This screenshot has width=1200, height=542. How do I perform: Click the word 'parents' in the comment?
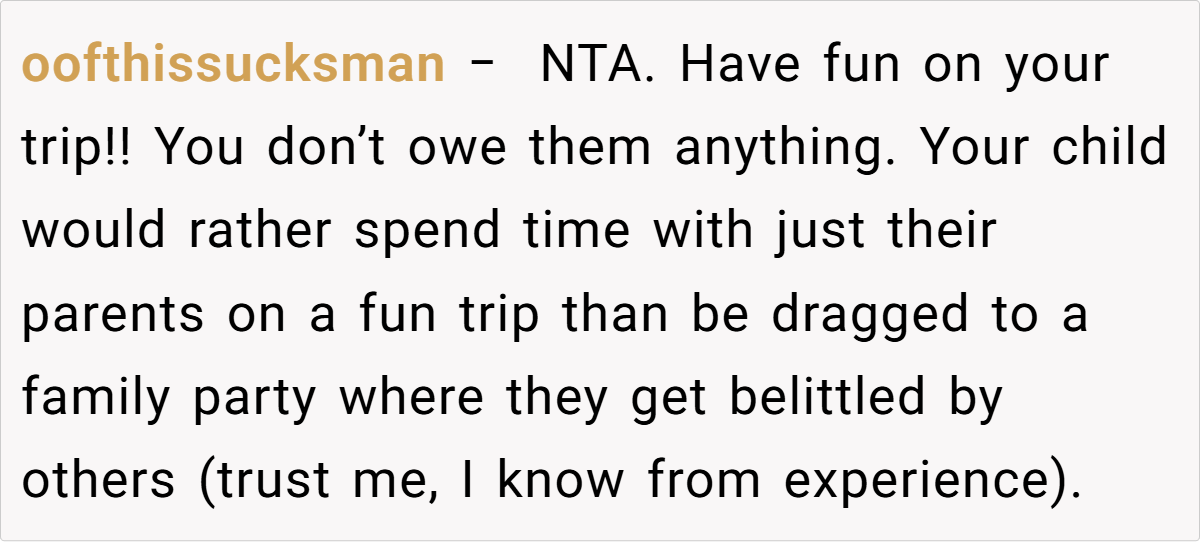click(x=113, y=315)
